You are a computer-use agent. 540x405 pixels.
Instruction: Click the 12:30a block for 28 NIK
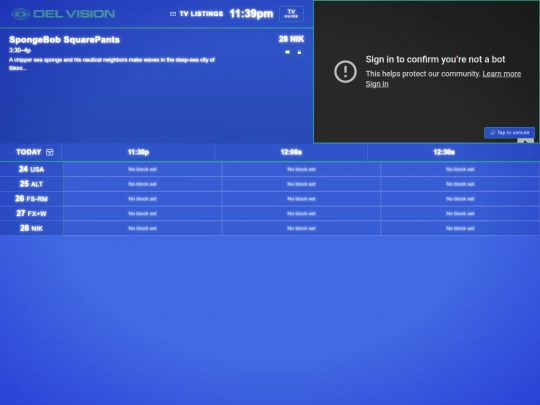(460, 228)
